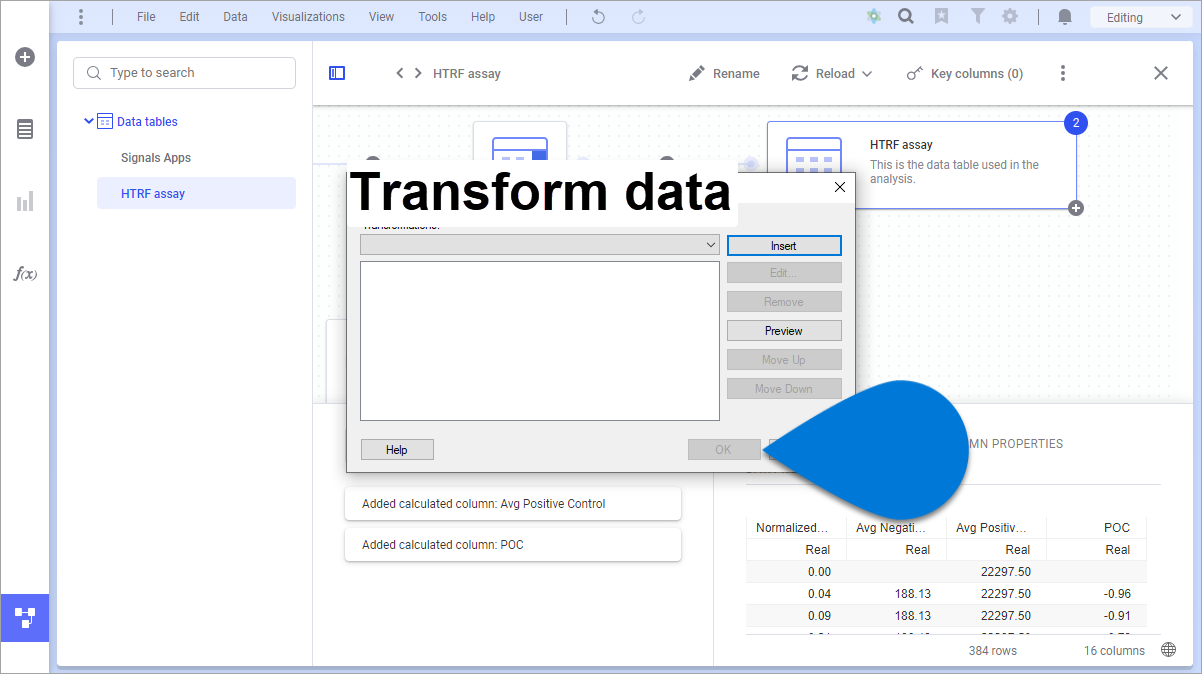Click the Type to search field
The image size is (1202, 674).
coord(184,73)
